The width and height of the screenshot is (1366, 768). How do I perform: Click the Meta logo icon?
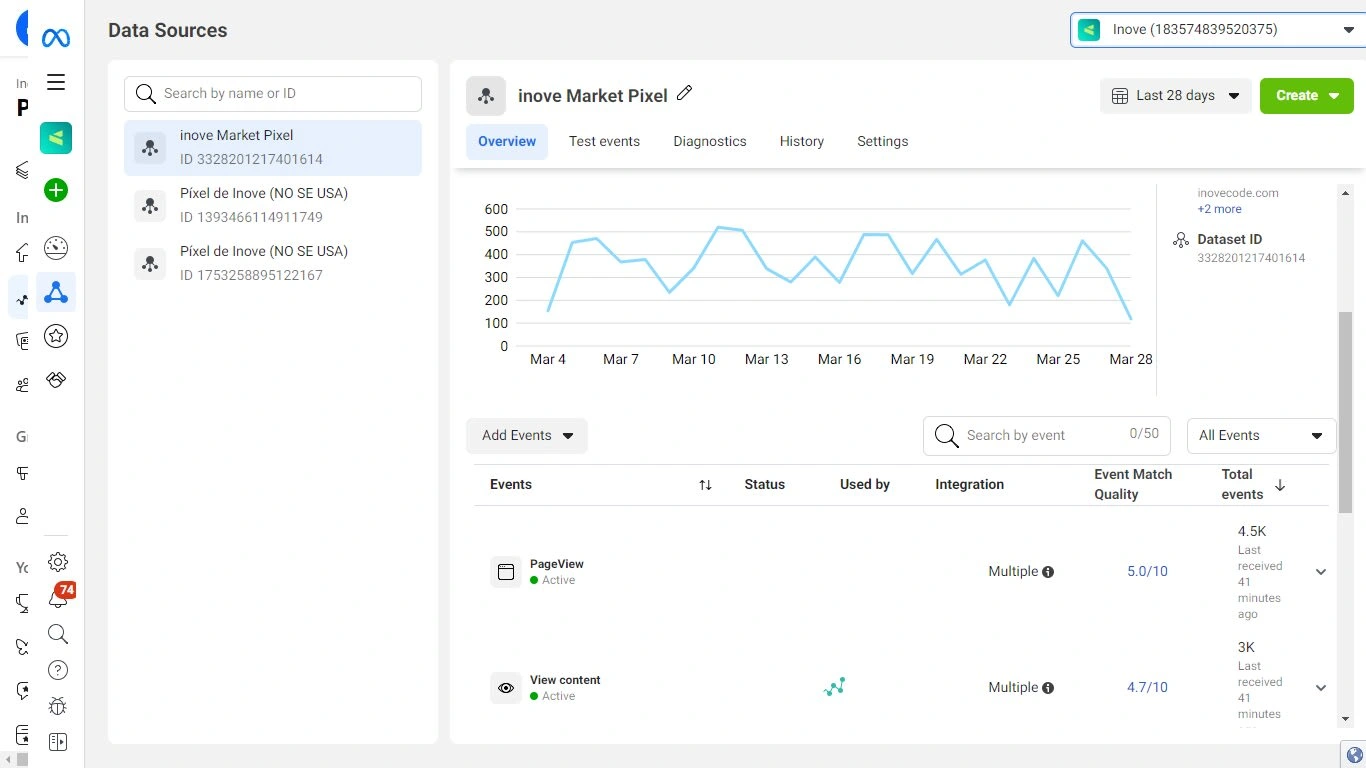(56, 38)
